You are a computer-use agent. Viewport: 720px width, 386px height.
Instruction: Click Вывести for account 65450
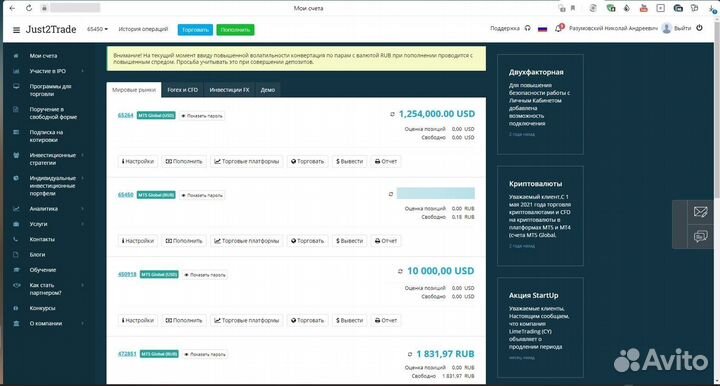pyautogui.click(x=349, y=241)
